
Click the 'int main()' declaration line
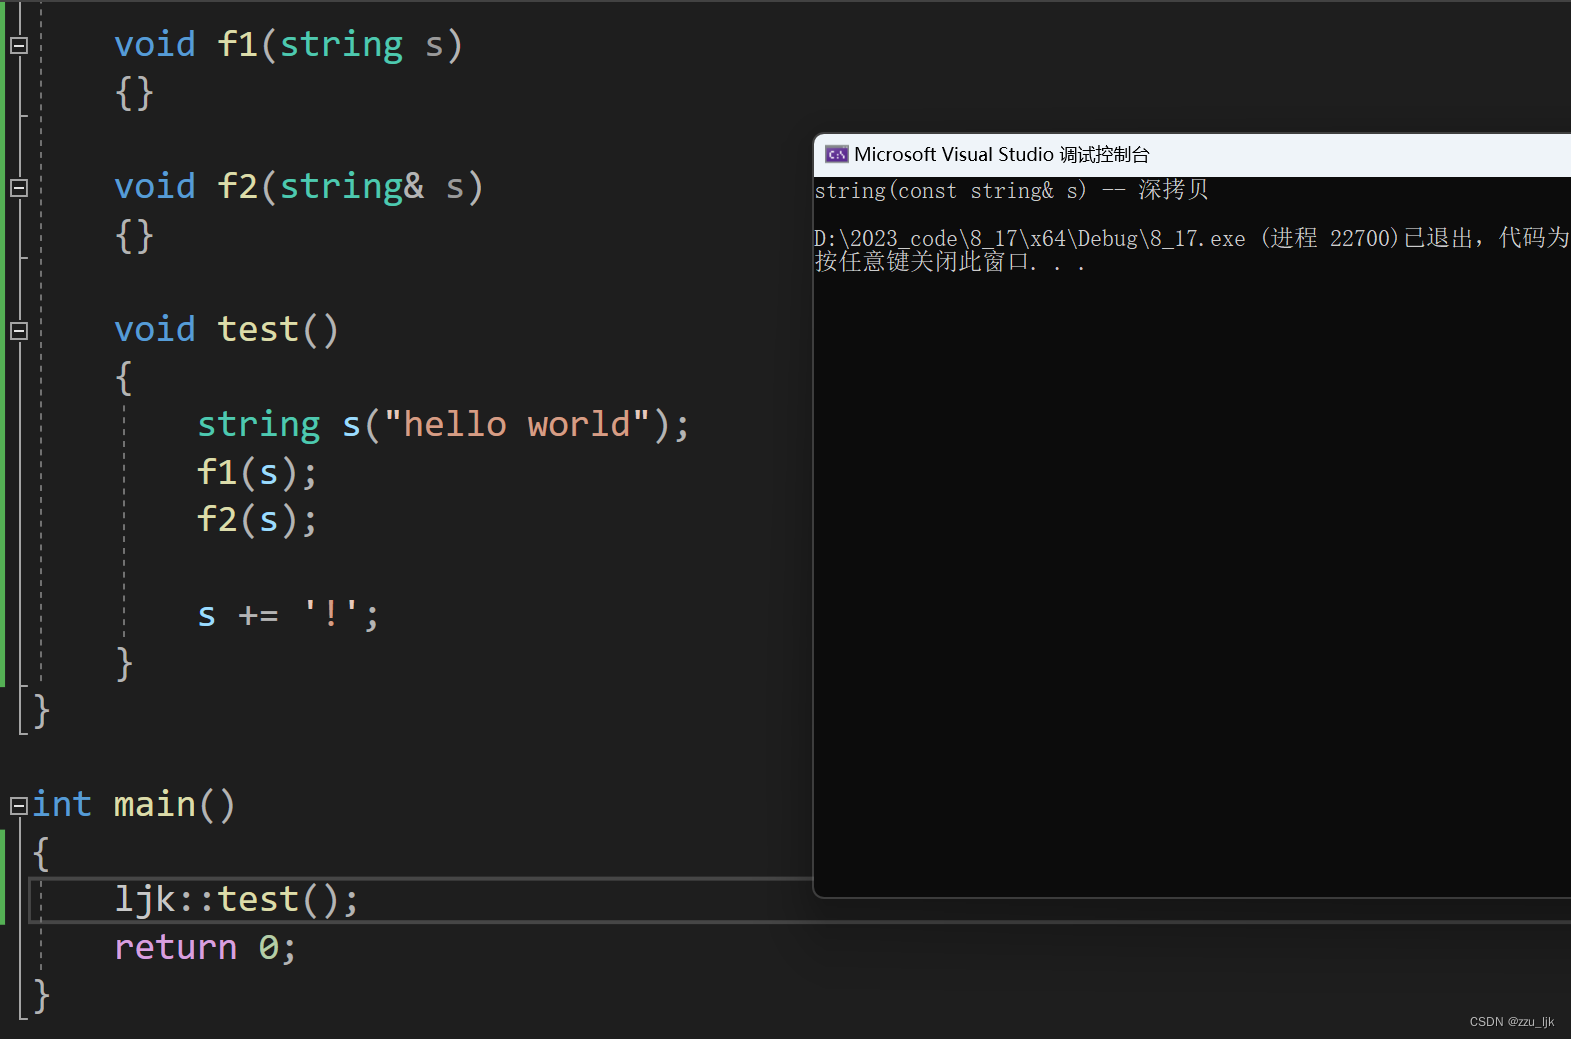click(x=134, y=804)
